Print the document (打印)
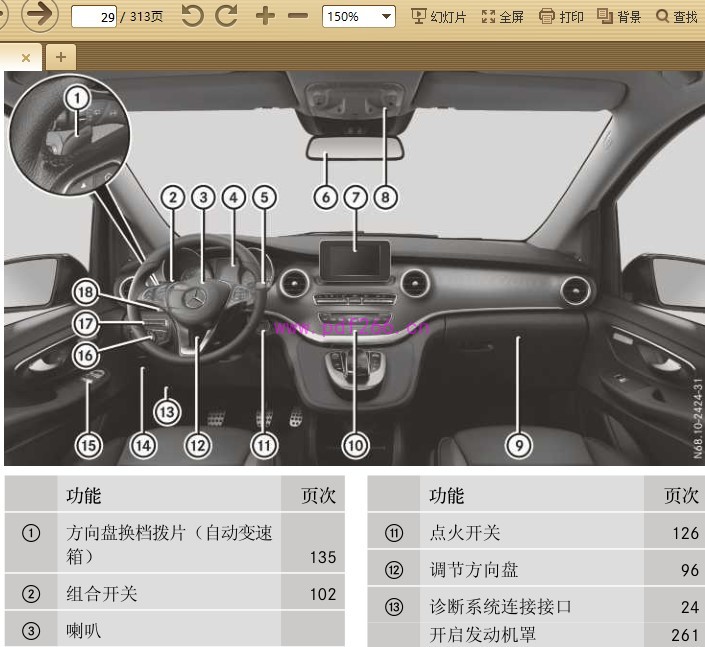Screen dimensions: 705x647 (x=561, y=17)
